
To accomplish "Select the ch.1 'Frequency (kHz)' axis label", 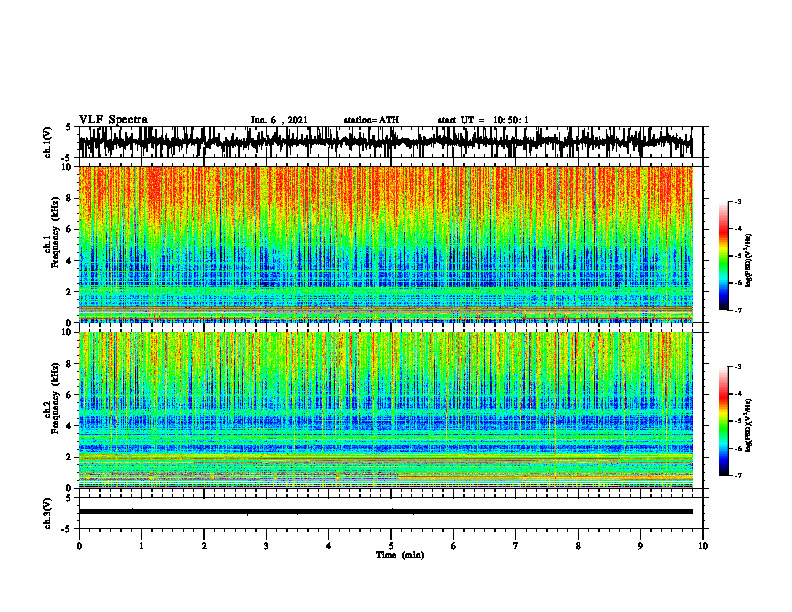I will pos(55,232).
